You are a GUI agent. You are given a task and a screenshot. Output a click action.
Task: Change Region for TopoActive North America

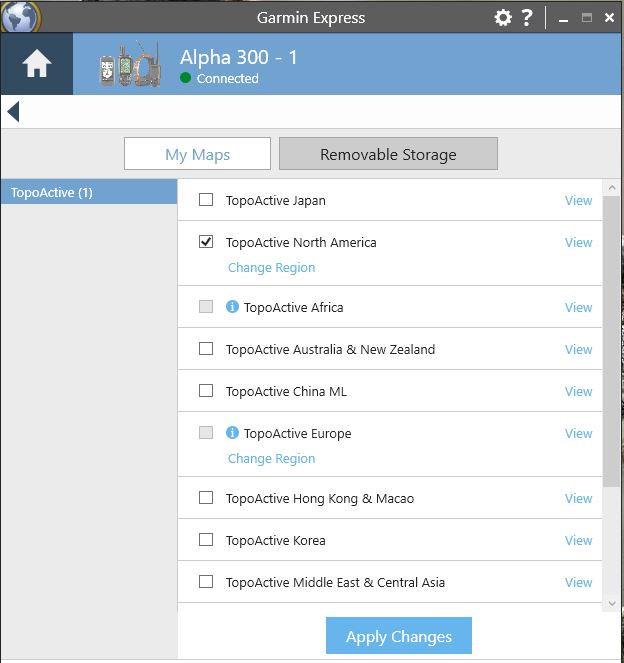coord(271,267)
